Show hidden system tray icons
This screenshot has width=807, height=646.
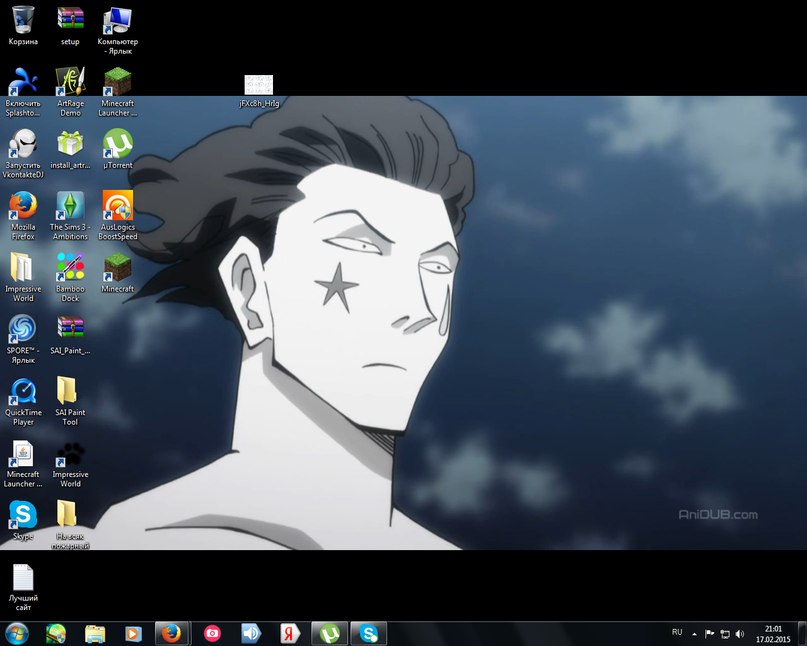click(694, 634)
